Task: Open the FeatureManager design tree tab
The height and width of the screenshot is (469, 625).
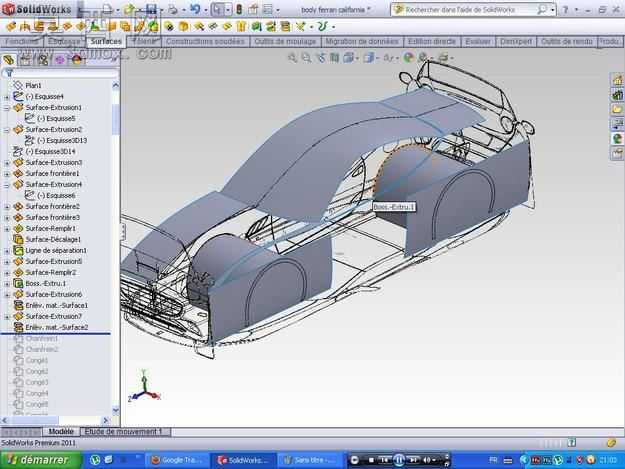Action: coord(8,60)
